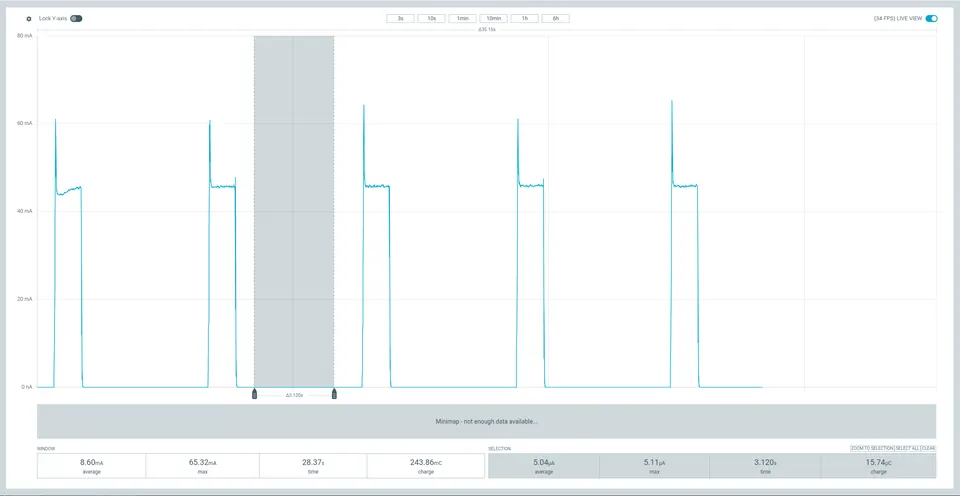Click the WINDOW section heading

pyautogui.click(x=46, y=449)
